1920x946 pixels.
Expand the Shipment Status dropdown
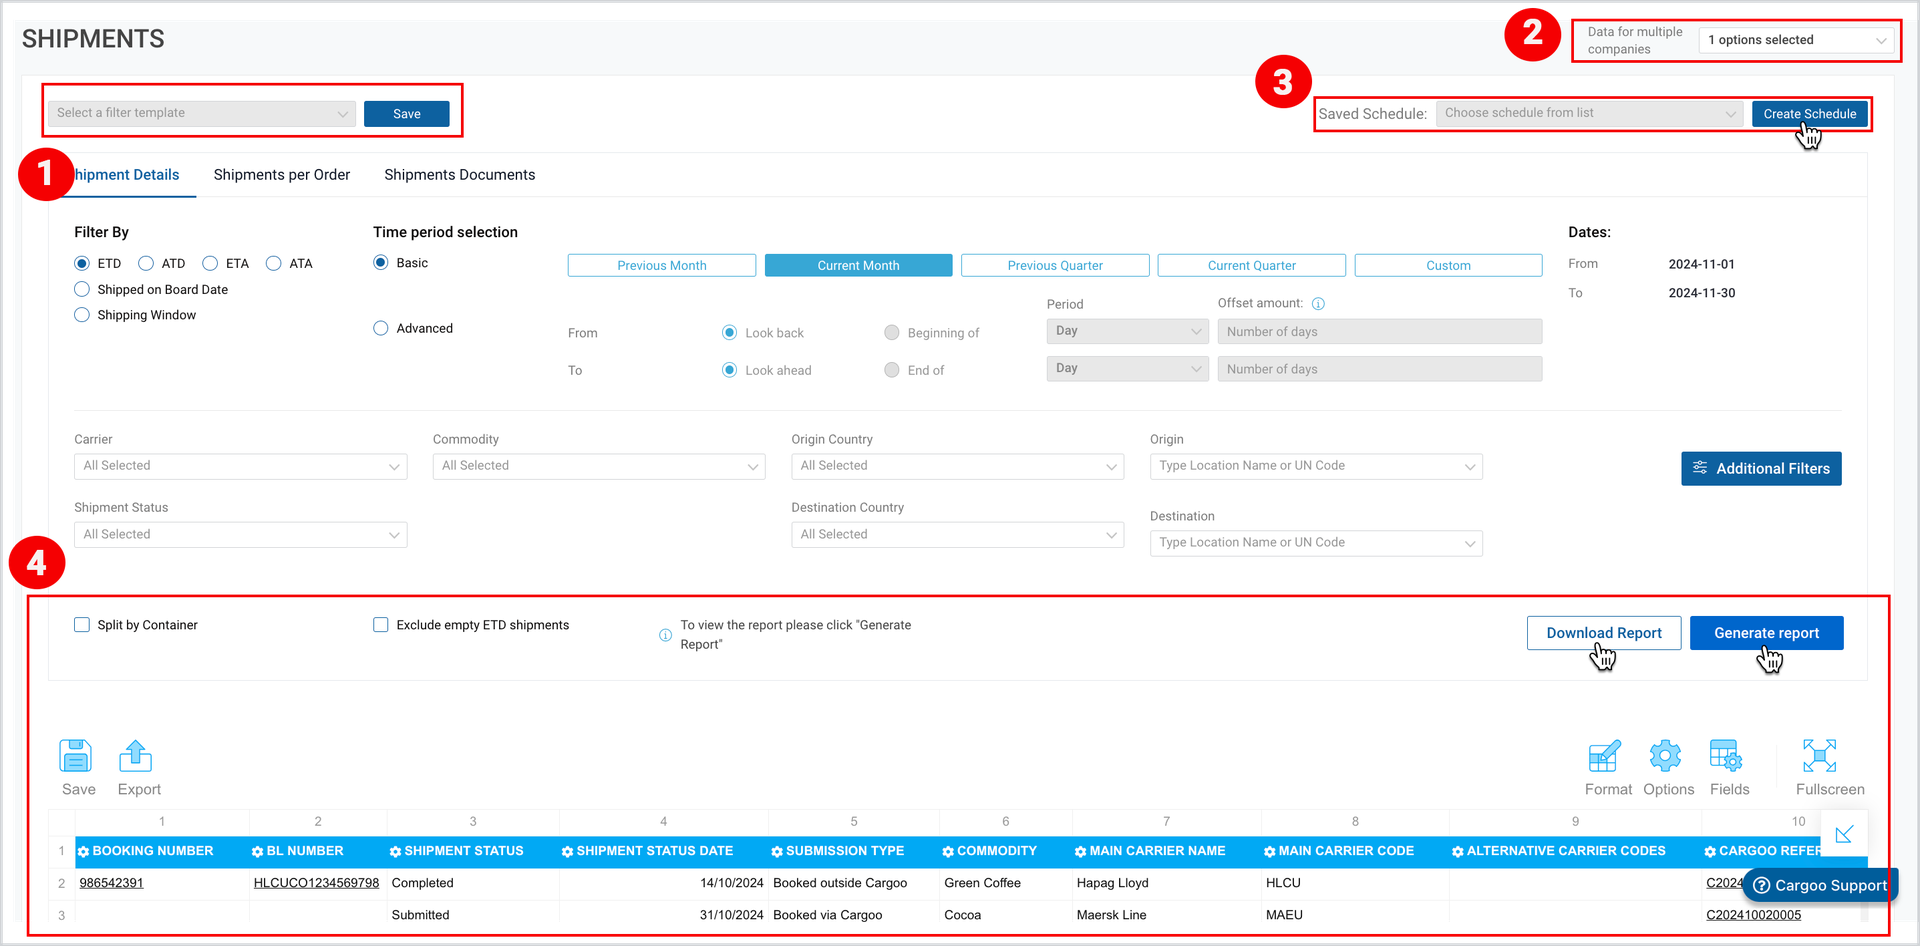(x=240, y=535)
